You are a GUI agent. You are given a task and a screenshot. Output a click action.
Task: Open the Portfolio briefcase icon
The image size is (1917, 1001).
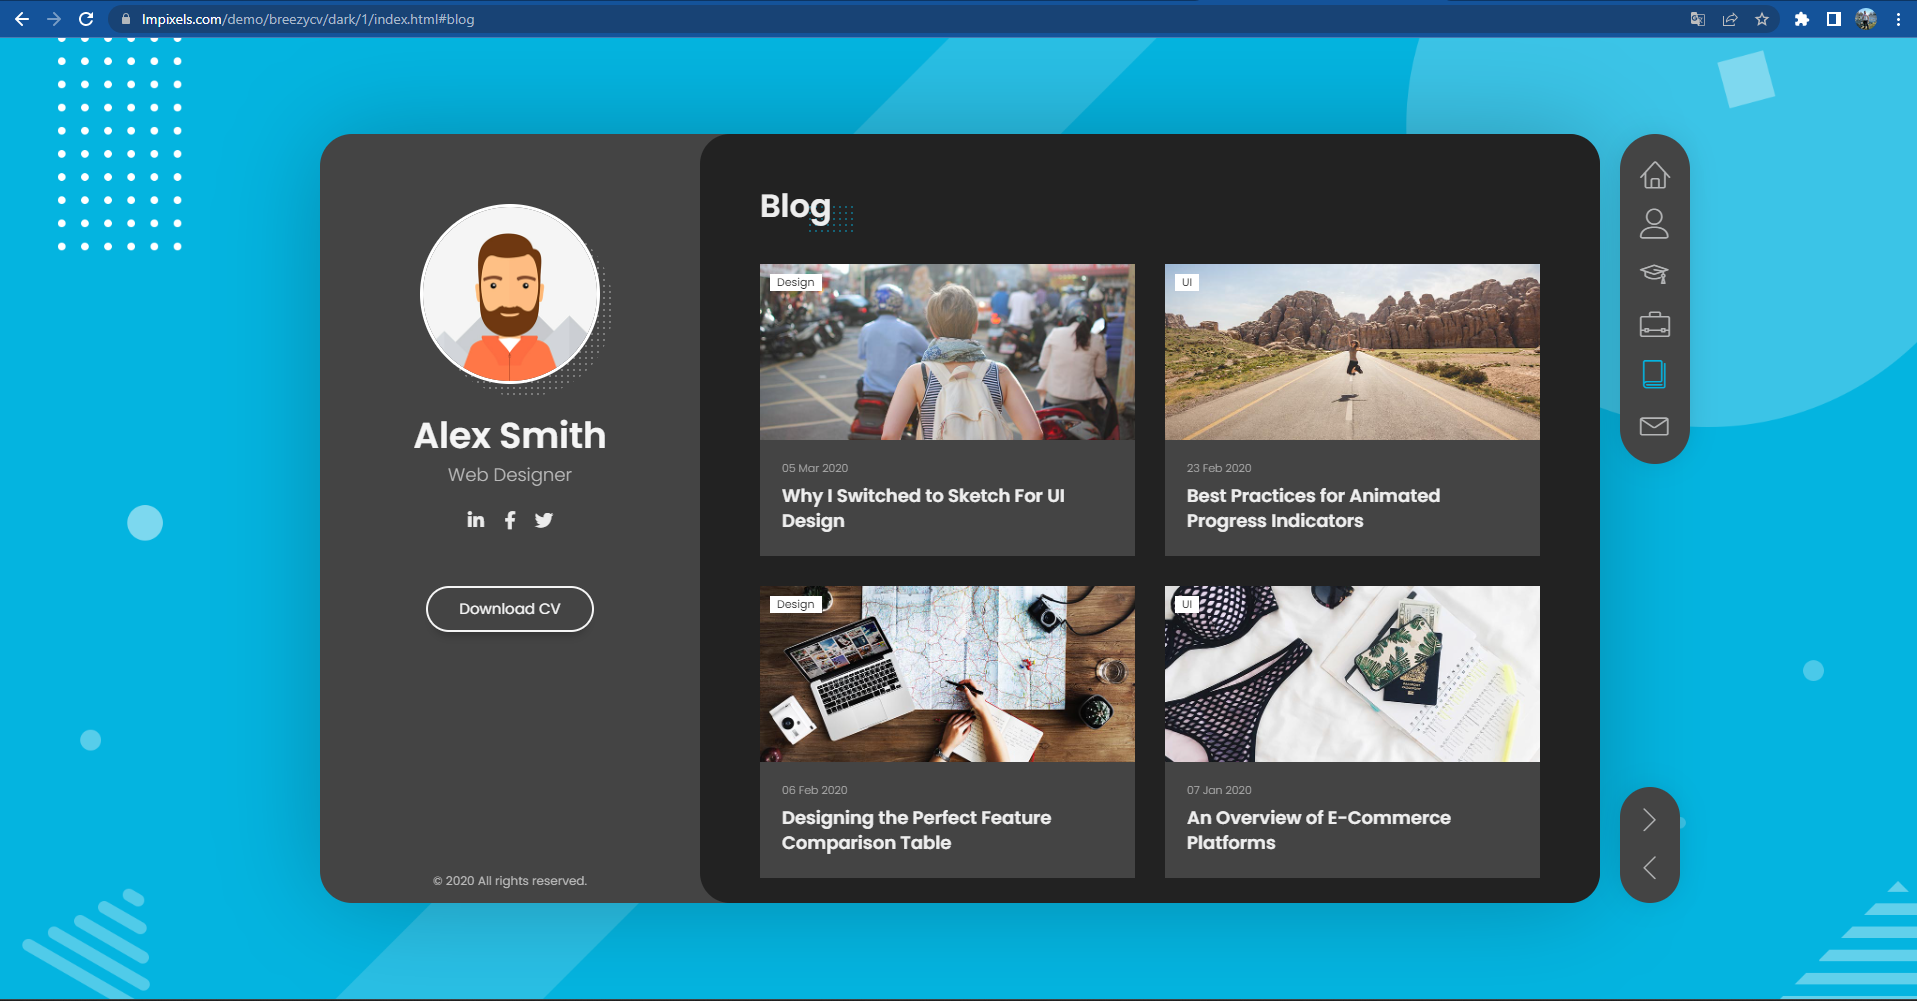click(x=1654, y=324)
